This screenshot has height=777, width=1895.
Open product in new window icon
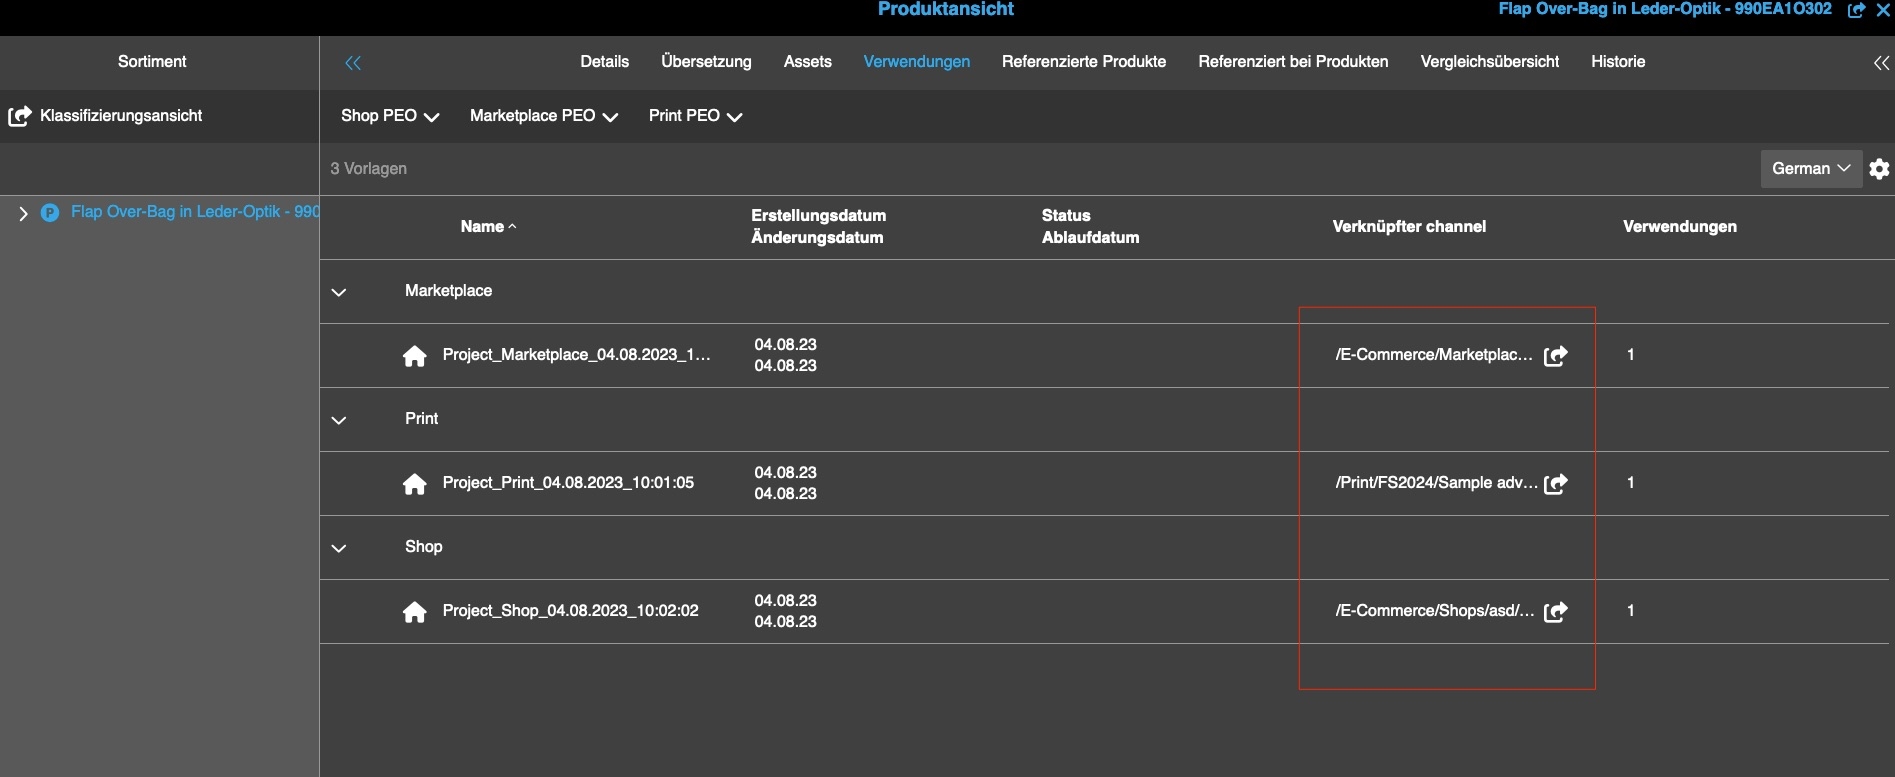coord(1856,10)
